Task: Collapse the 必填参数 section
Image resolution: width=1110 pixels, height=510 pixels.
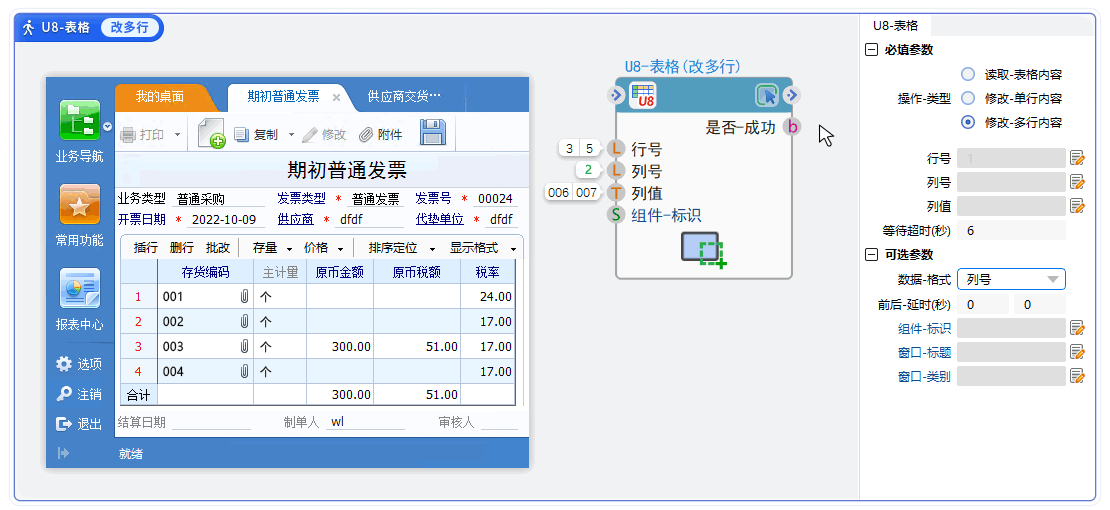Action: click(x=871, y=50)
